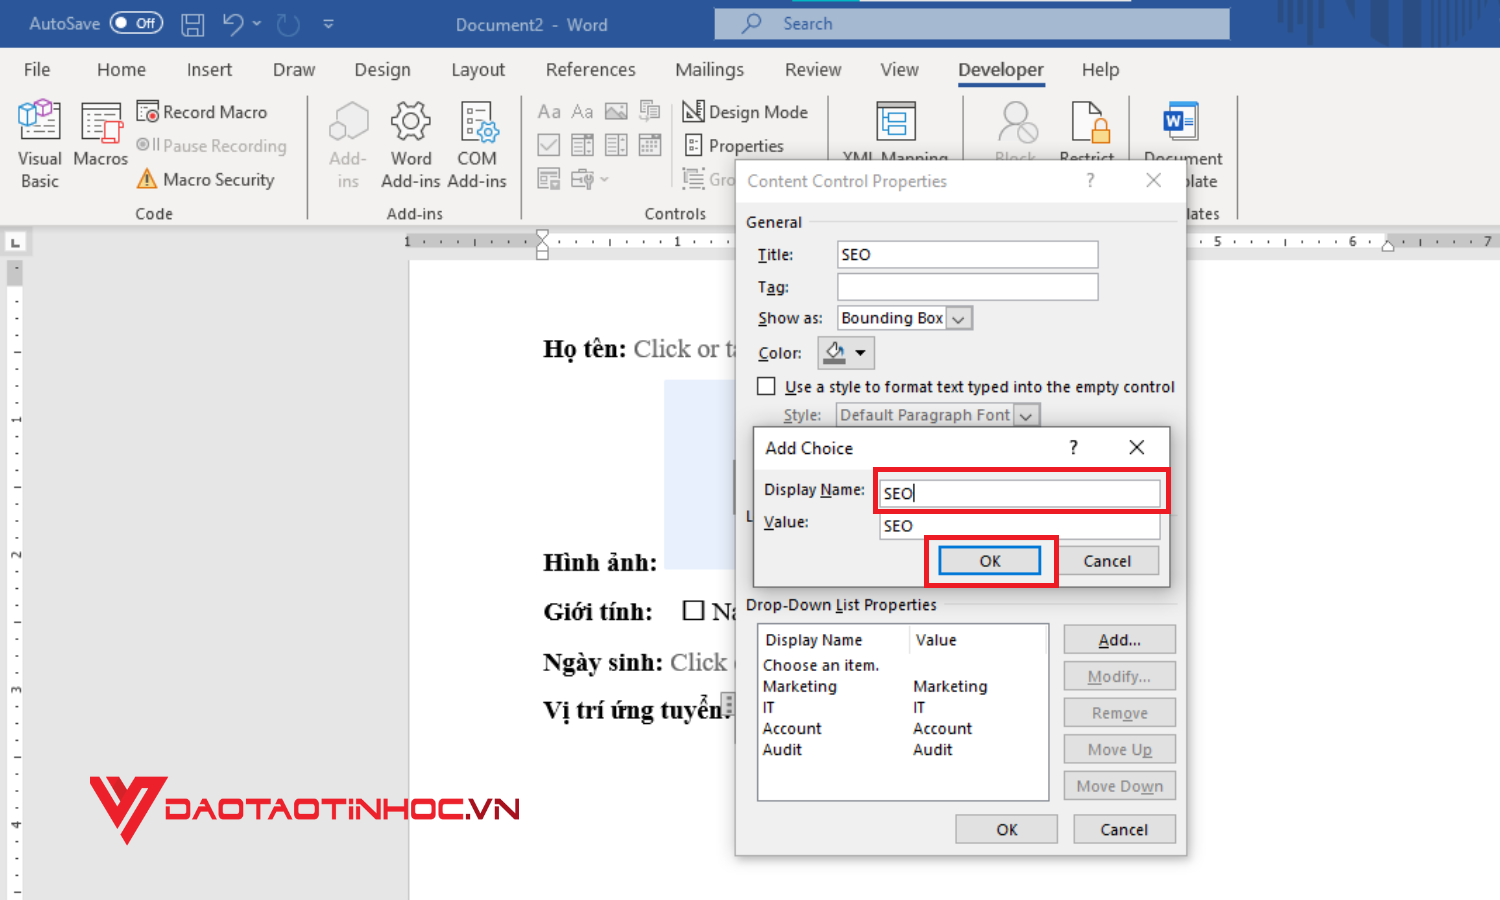Screen dimensions: 1500x900
Task: Insert a Date Picker content control
Action: [650, 145]
